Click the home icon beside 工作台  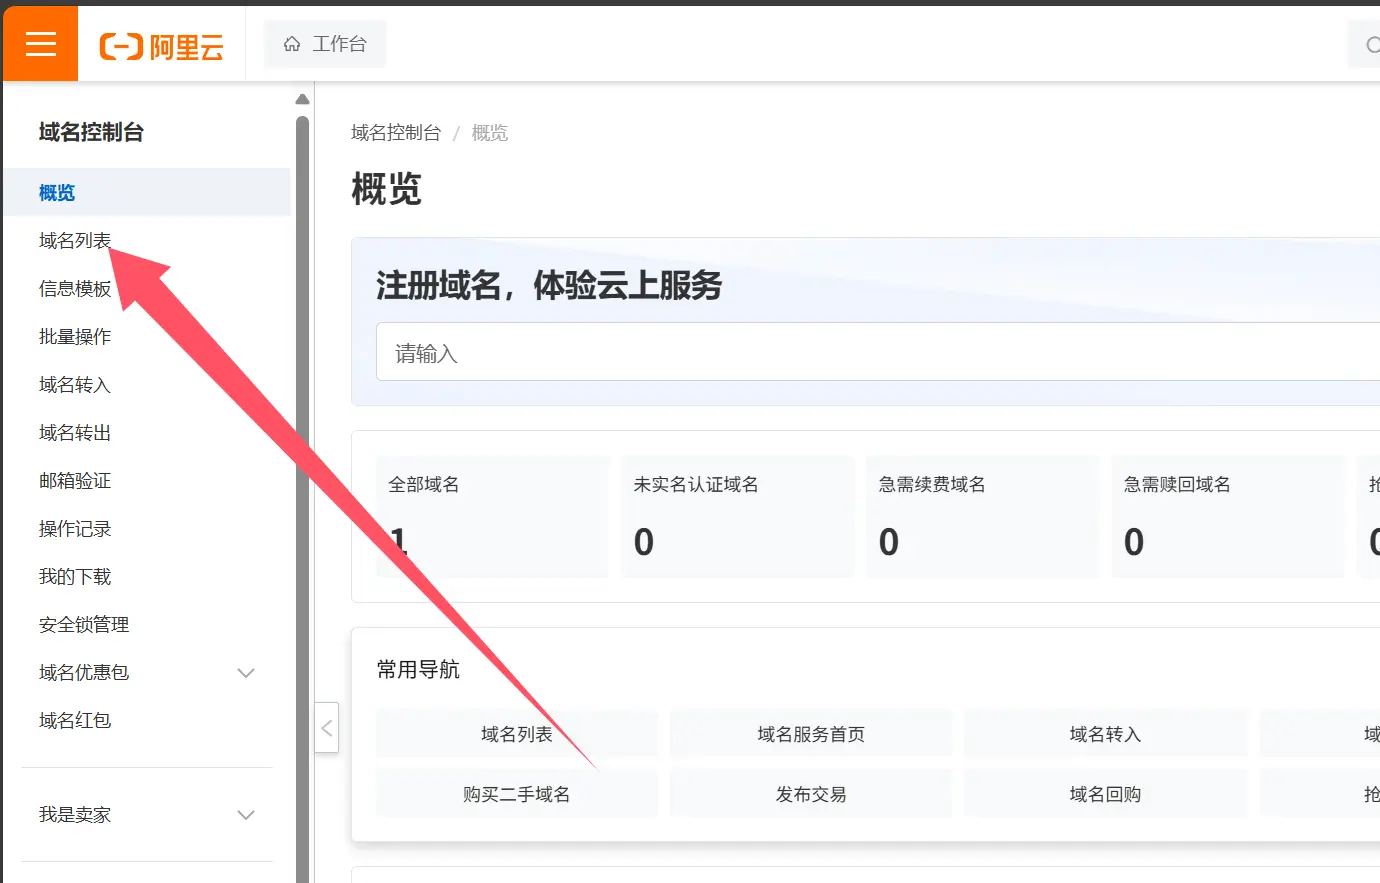292,44
